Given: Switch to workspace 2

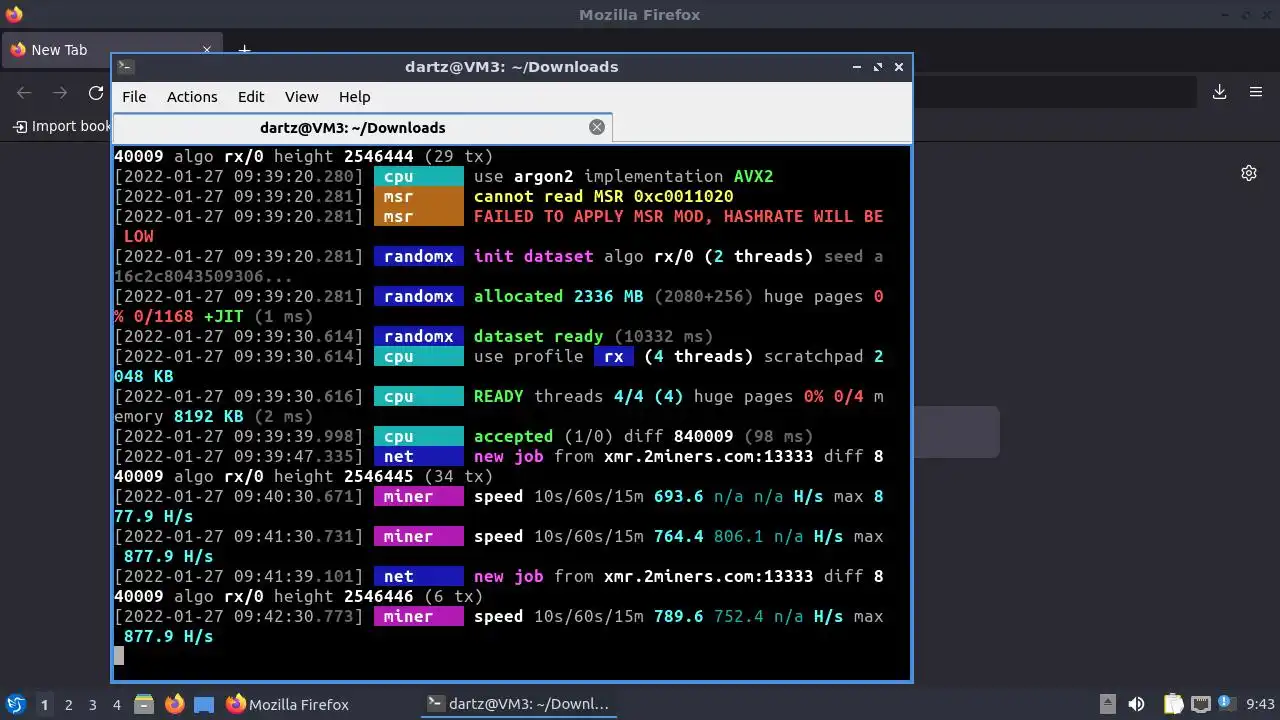Looking at the screenshot, I should 68,705.
